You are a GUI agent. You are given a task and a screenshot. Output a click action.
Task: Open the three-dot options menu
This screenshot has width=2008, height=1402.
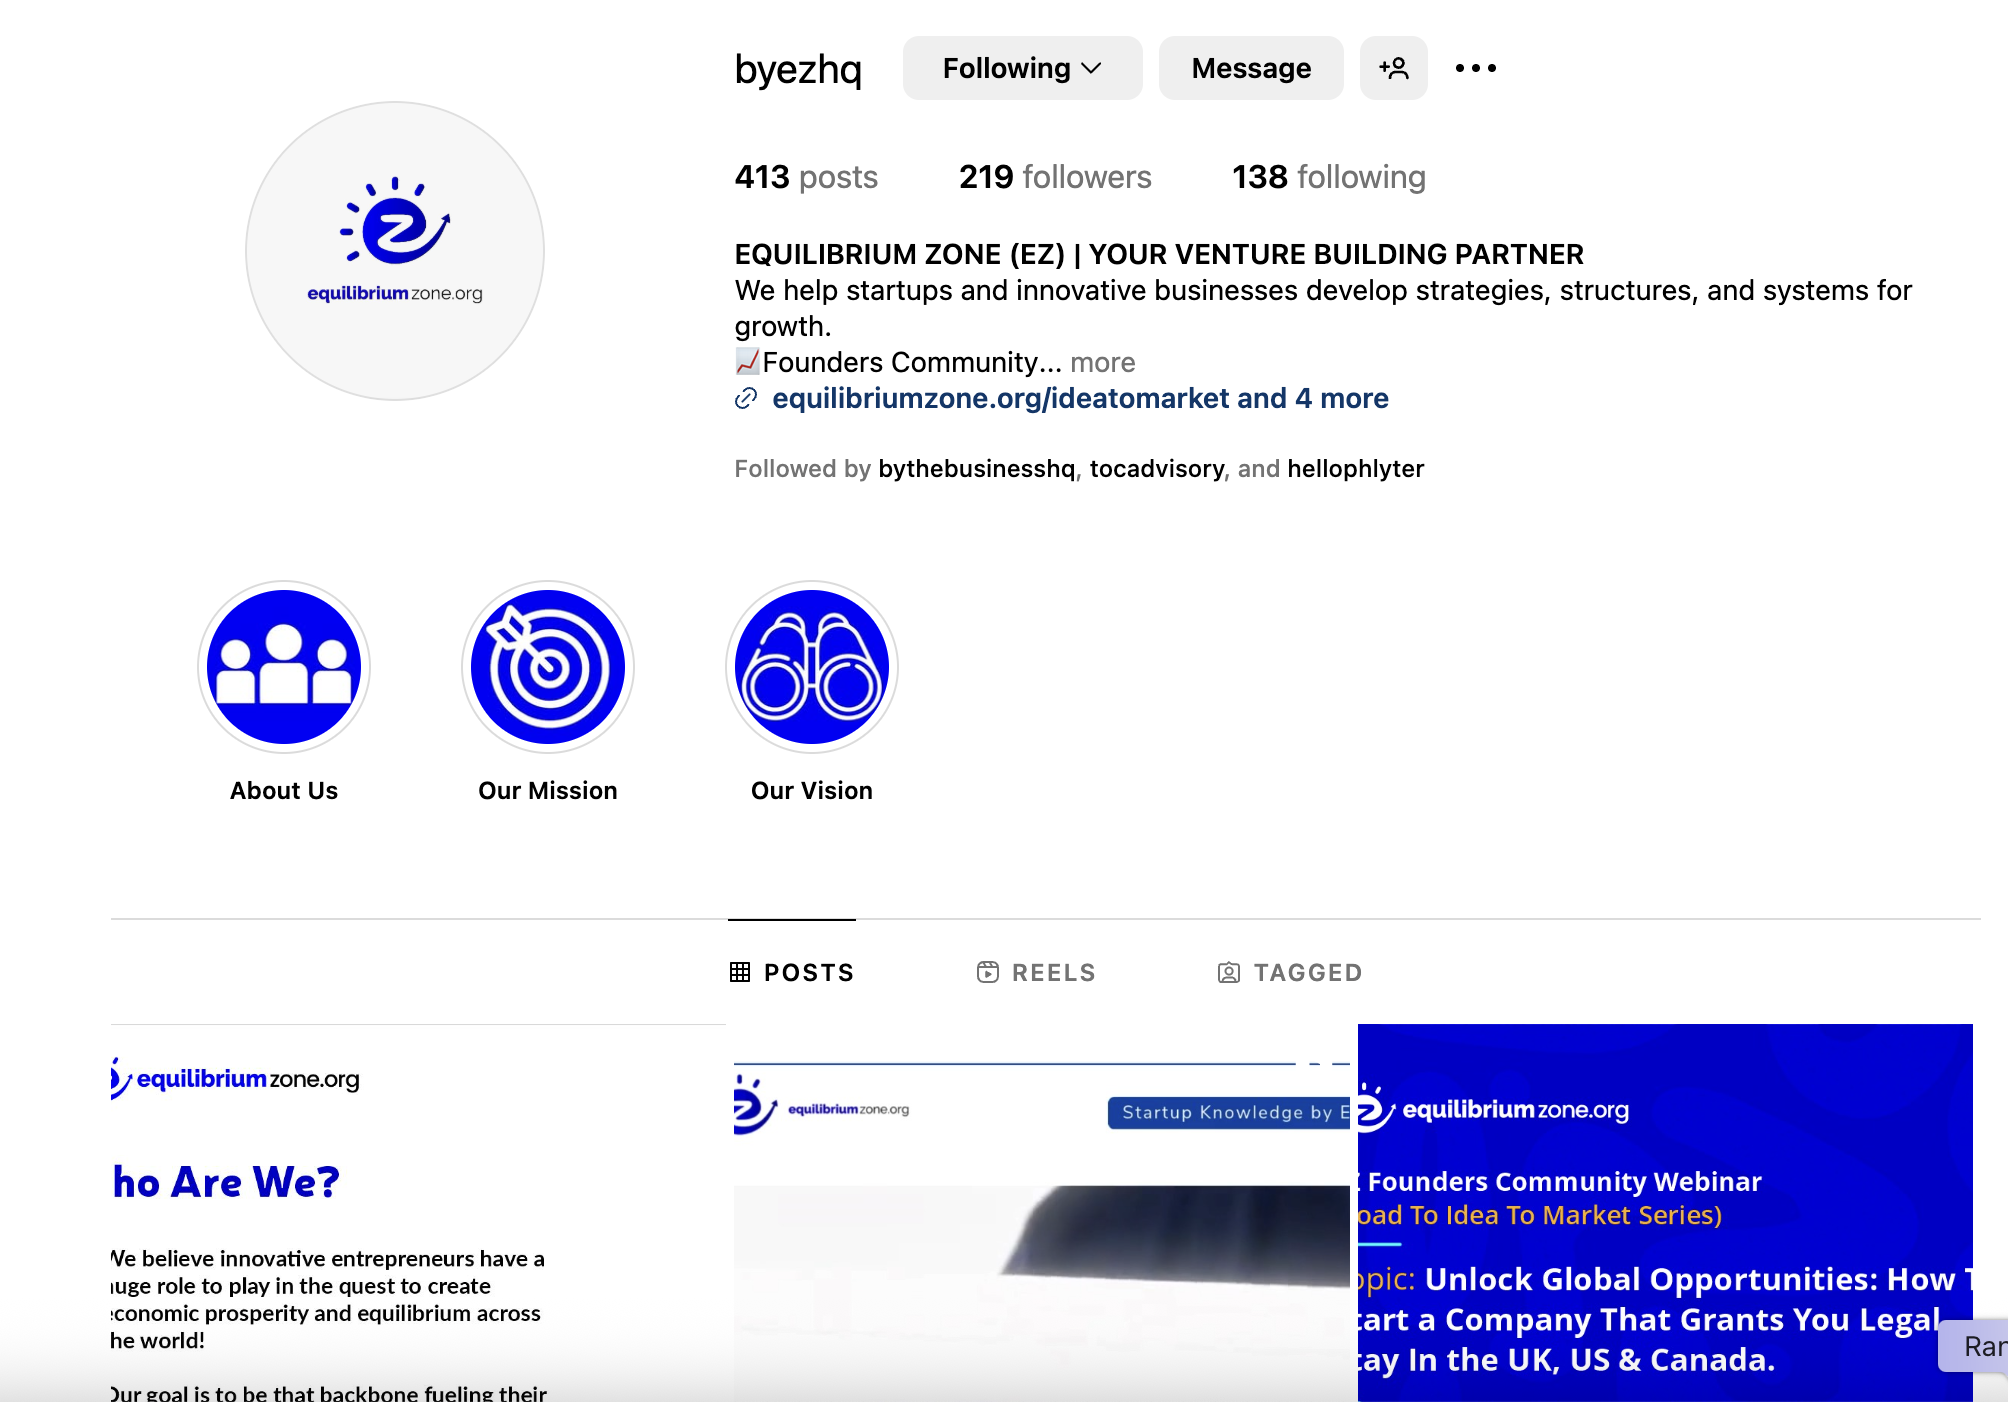click(1476, 68)
